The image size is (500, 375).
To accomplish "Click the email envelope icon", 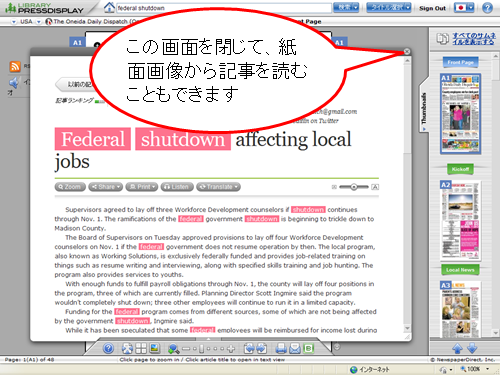I will point(295,349).
